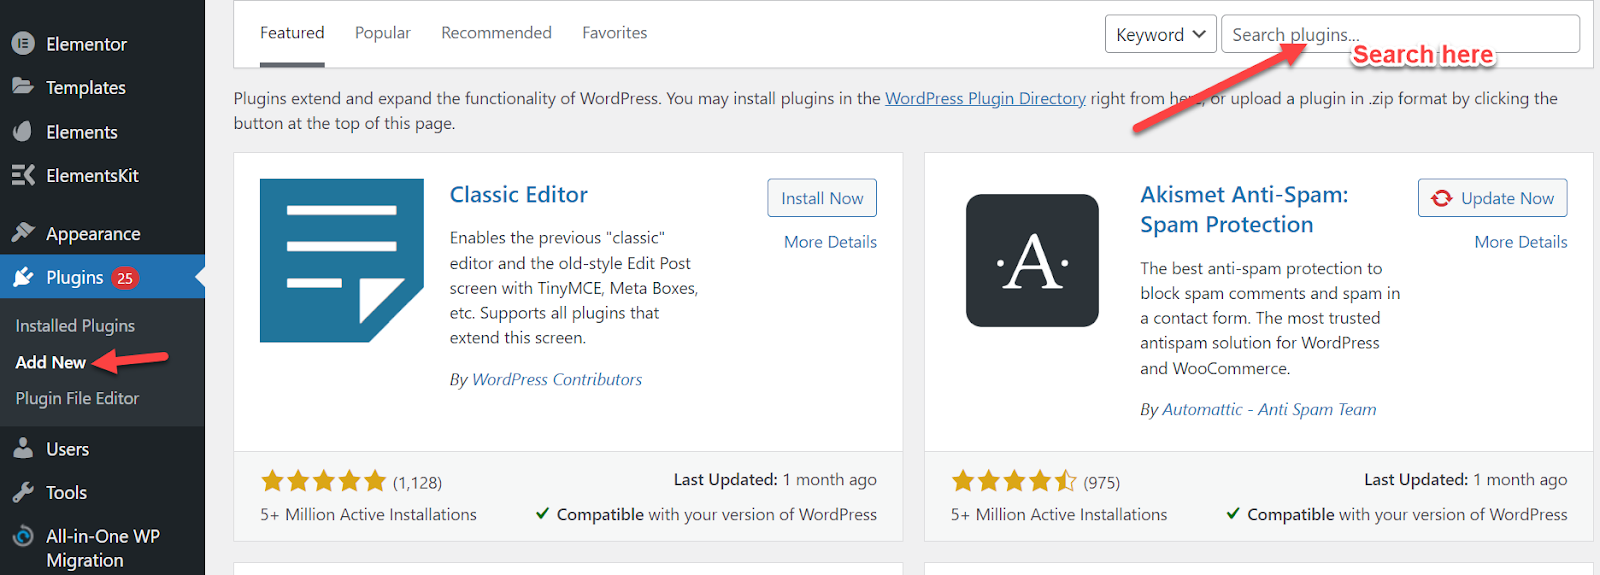This screenshot has height=575, width=1600.
Task: Click the Classic Editor active installations text
Action: (368, 514)
